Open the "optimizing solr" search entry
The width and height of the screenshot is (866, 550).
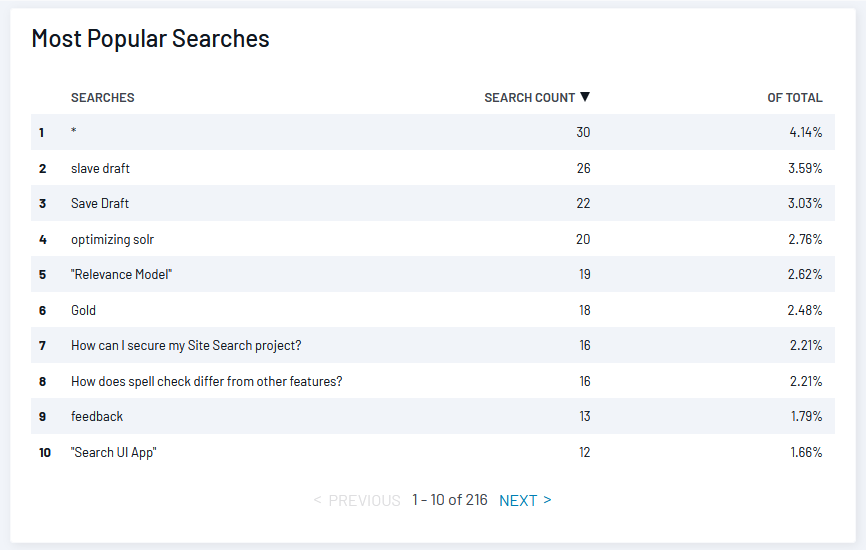(113, 240)
